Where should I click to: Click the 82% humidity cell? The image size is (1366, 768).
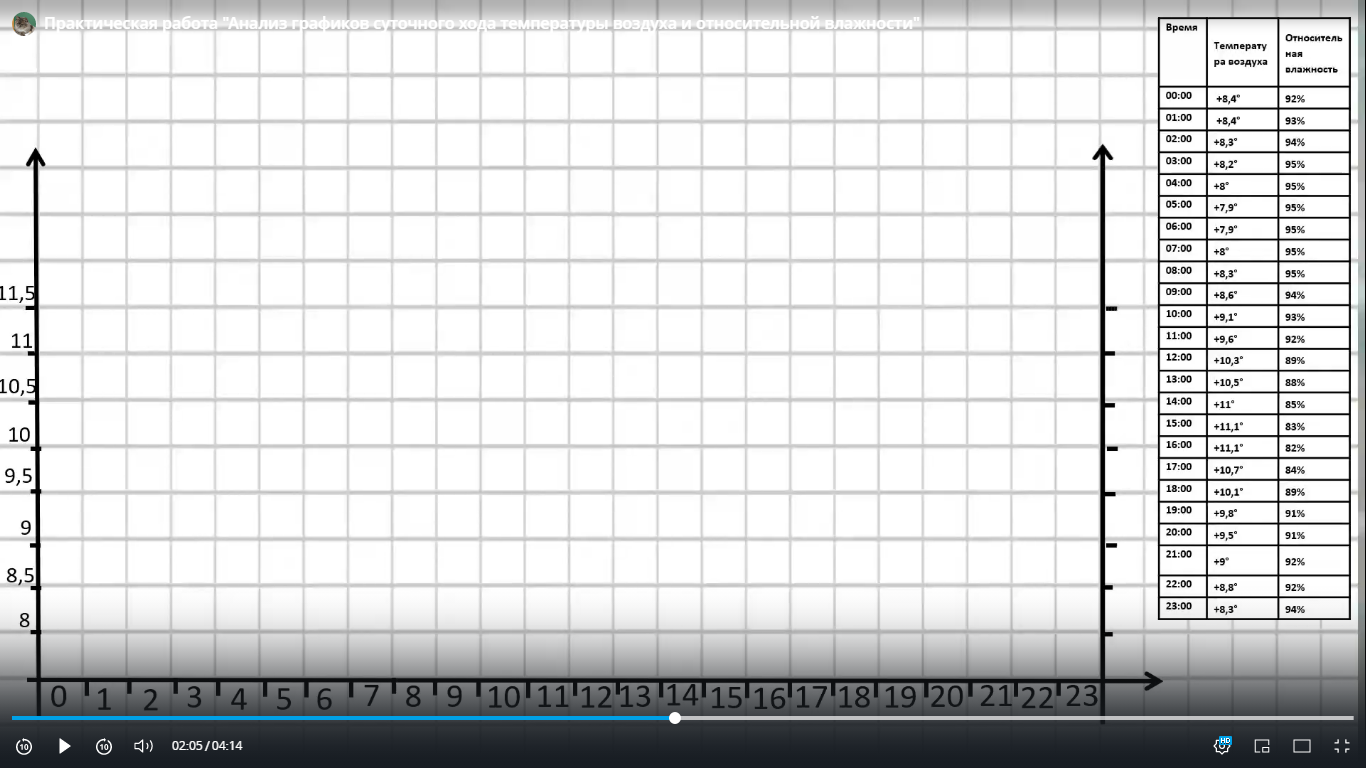1314,448
